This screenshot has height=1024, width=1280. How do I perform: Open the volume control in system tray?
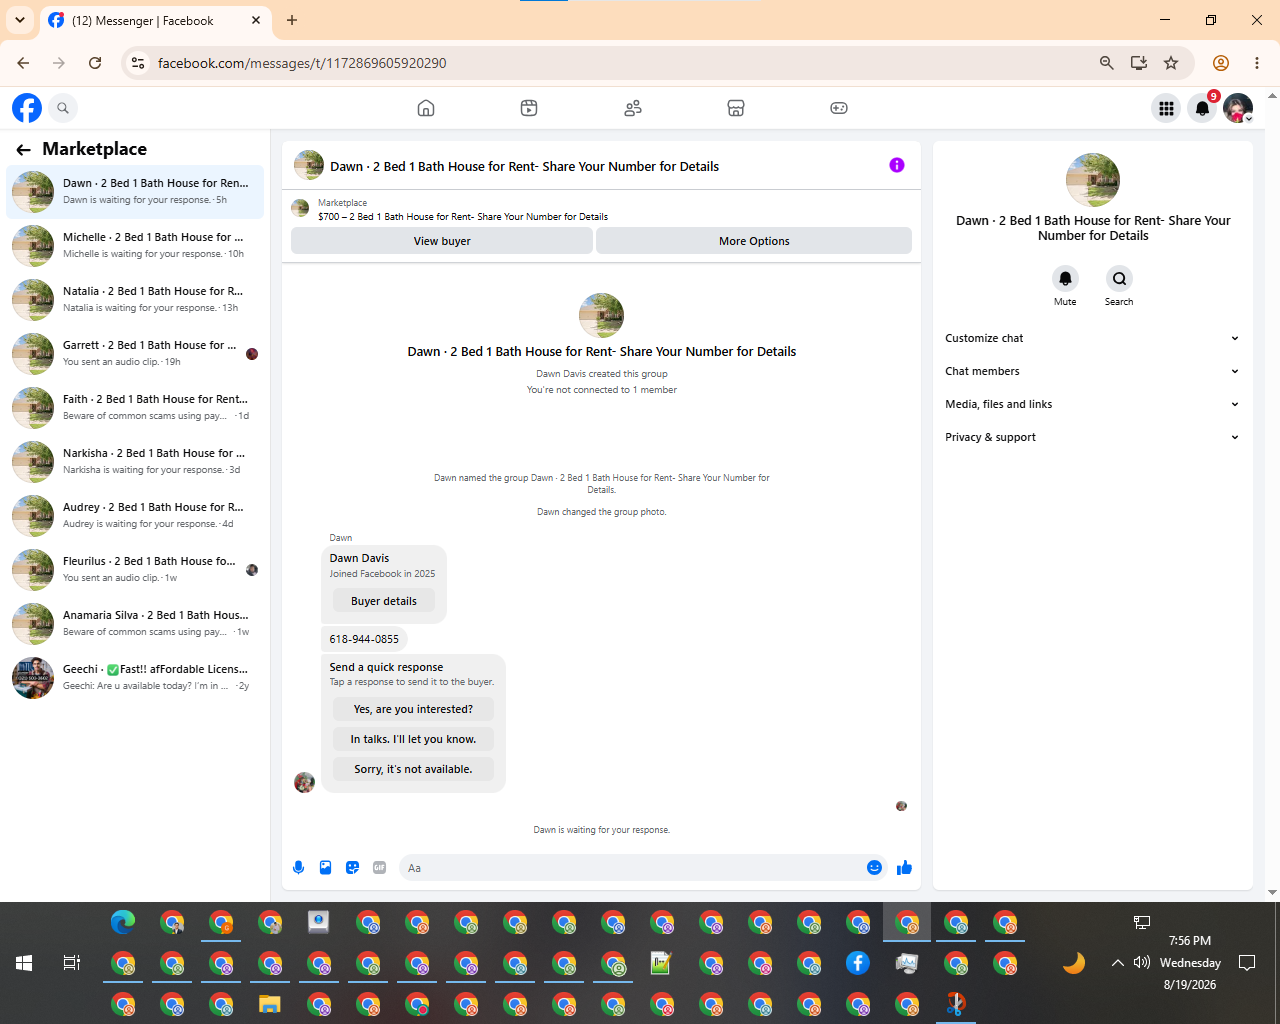pos(1142,963)
